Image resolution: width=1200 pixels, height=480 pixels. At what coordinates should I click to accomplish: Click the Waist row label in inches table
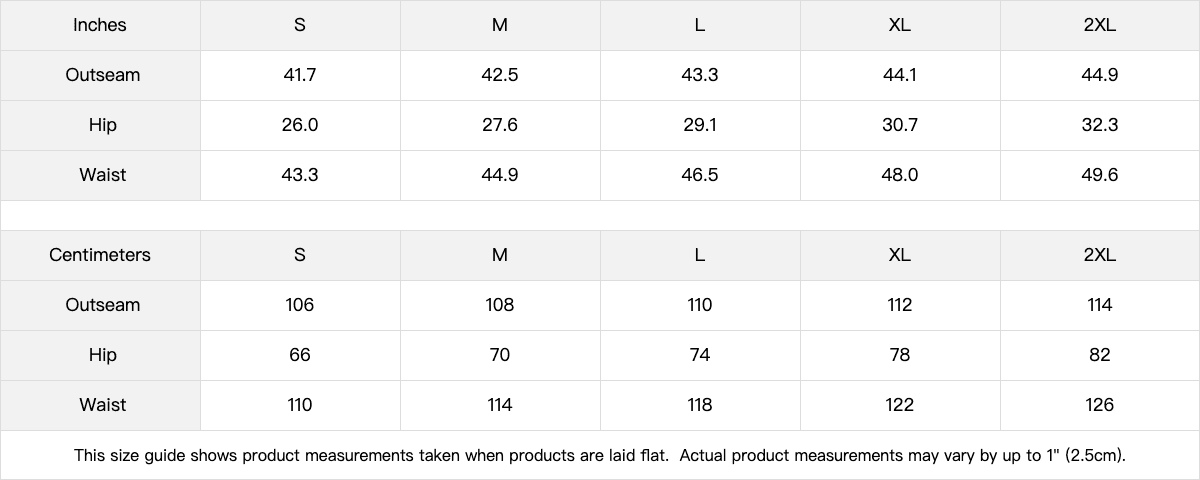[x=102, y=175]
